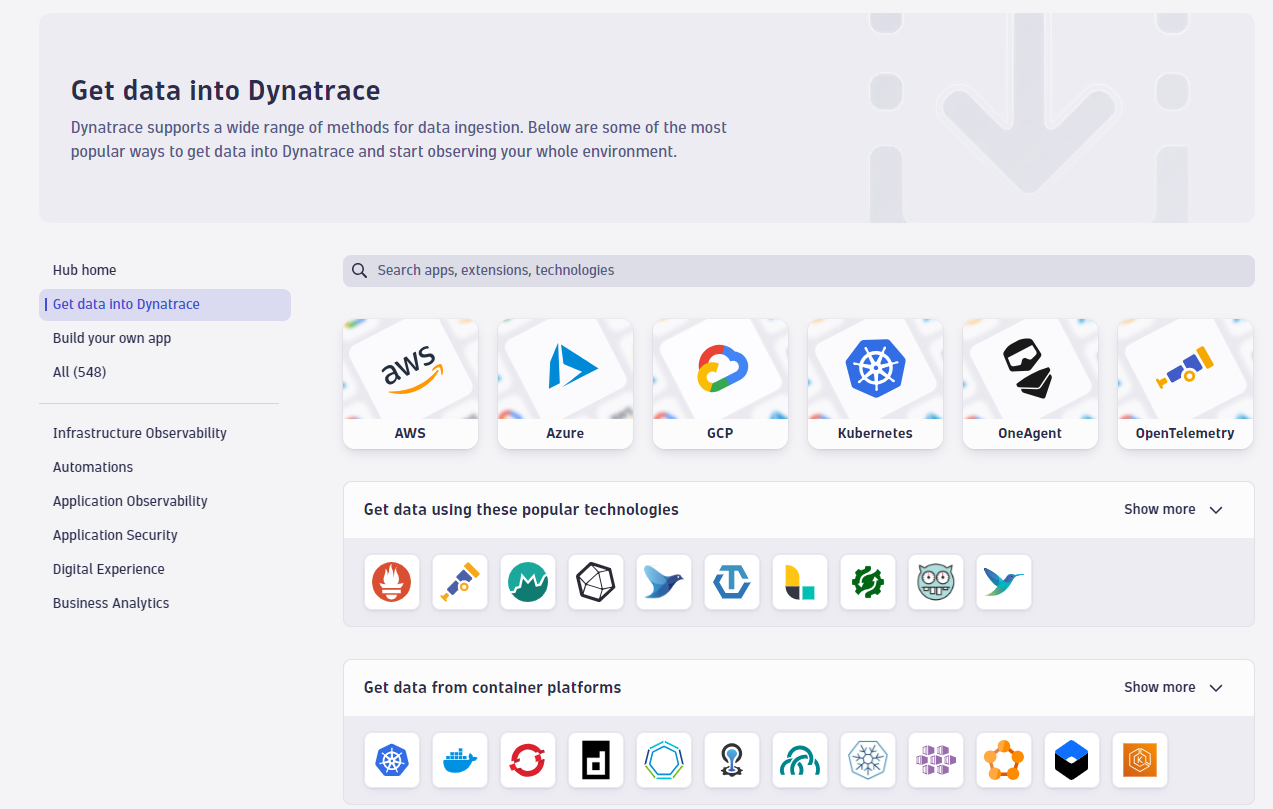Select Get data into Dynatrace nav item
The image size is (1273, 809).
tap(165, 305)
